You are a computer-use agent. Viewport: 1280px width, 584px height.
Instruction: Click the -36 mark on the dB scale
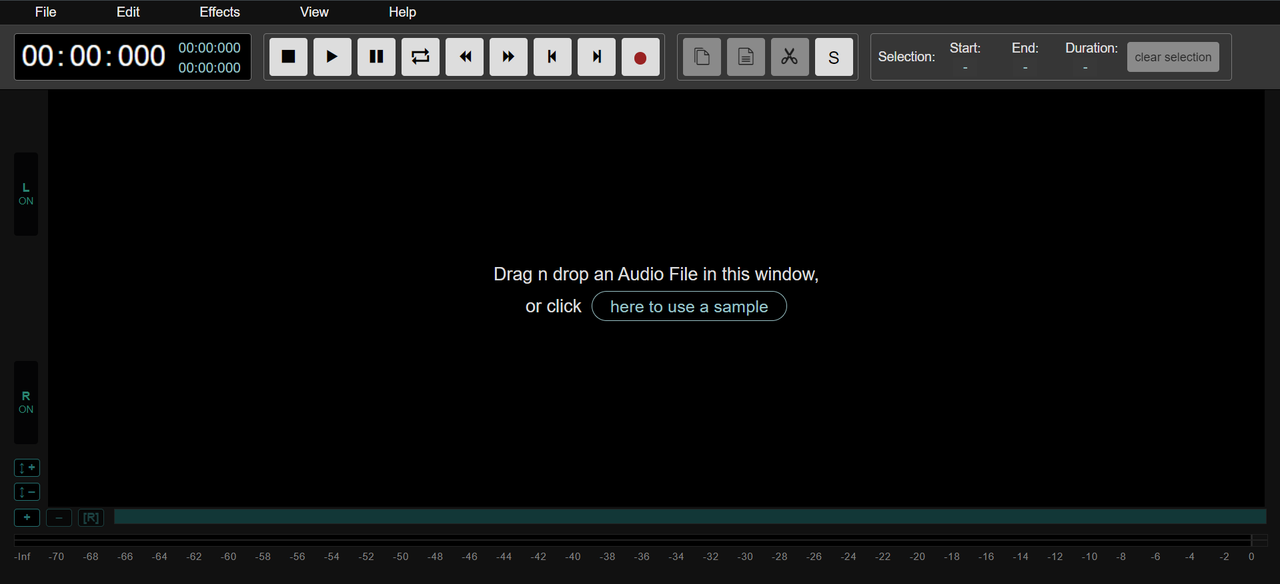[642, 557]
